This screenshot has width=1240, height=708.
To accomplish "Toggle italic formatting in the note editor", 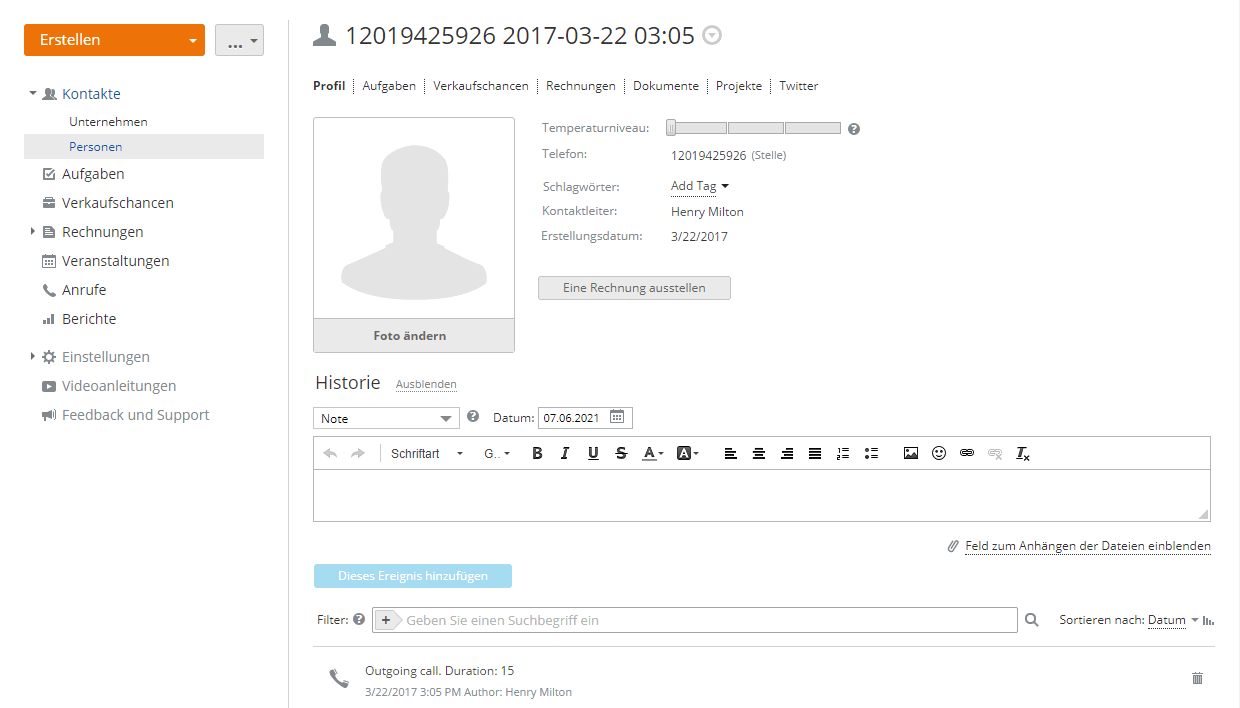I will [x=565, y=453].
